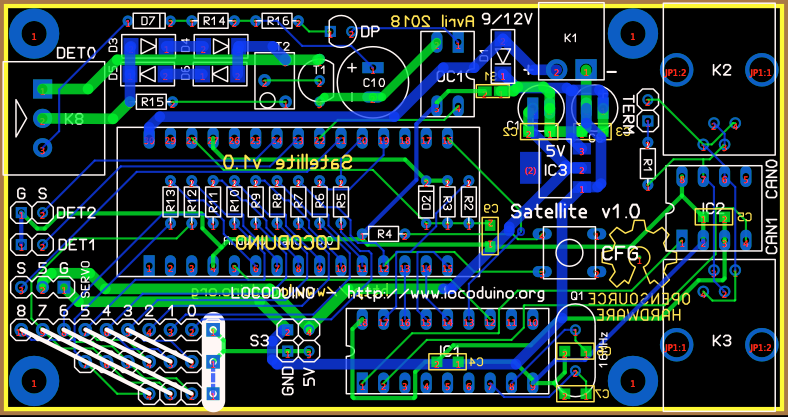Click the S3 header label

click(x=260, y=341)
